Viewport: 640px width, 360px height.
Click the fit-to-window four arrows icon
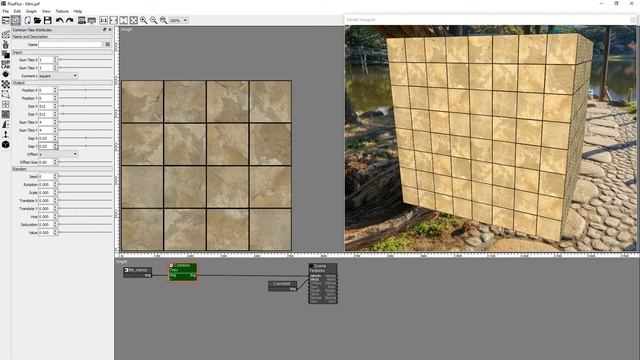[133, 20]
